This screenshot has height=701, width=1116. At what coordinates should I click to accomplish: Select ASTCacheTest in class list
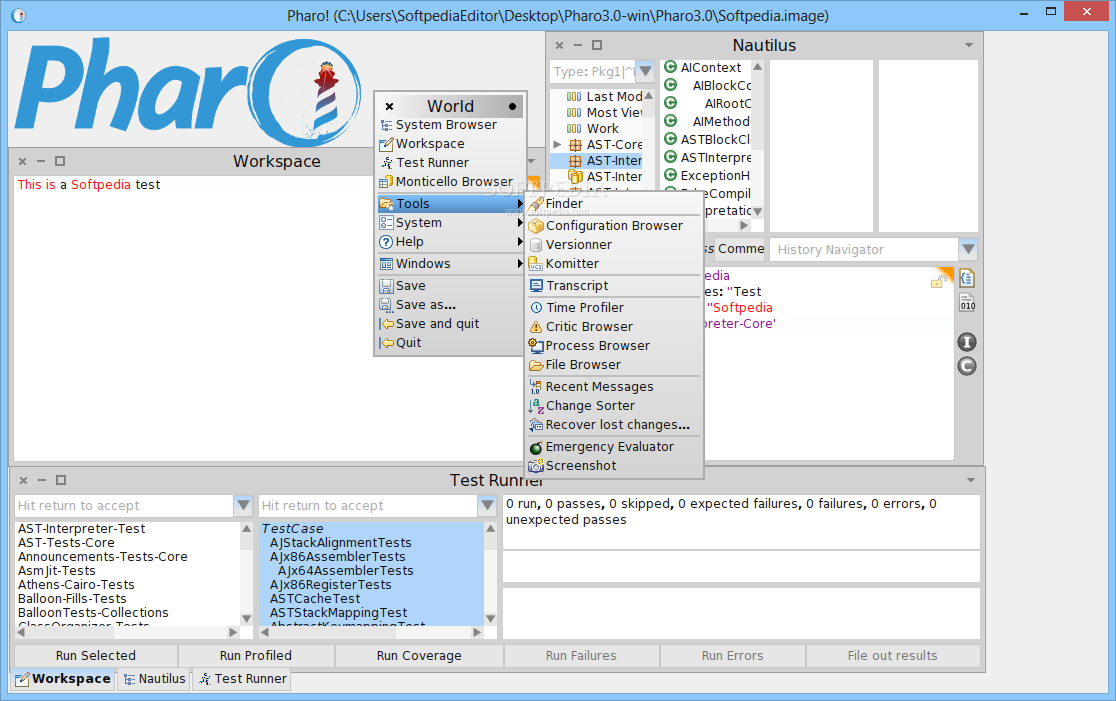point(315,599)
